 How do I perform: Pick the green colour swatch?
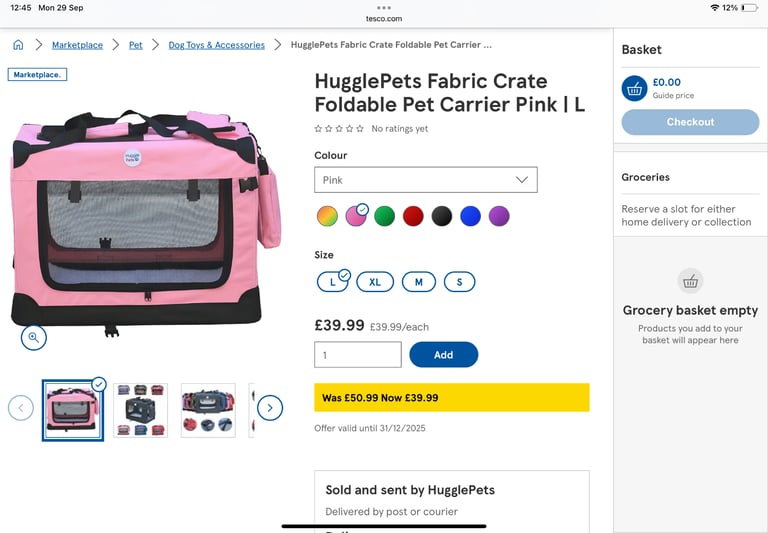384,216
